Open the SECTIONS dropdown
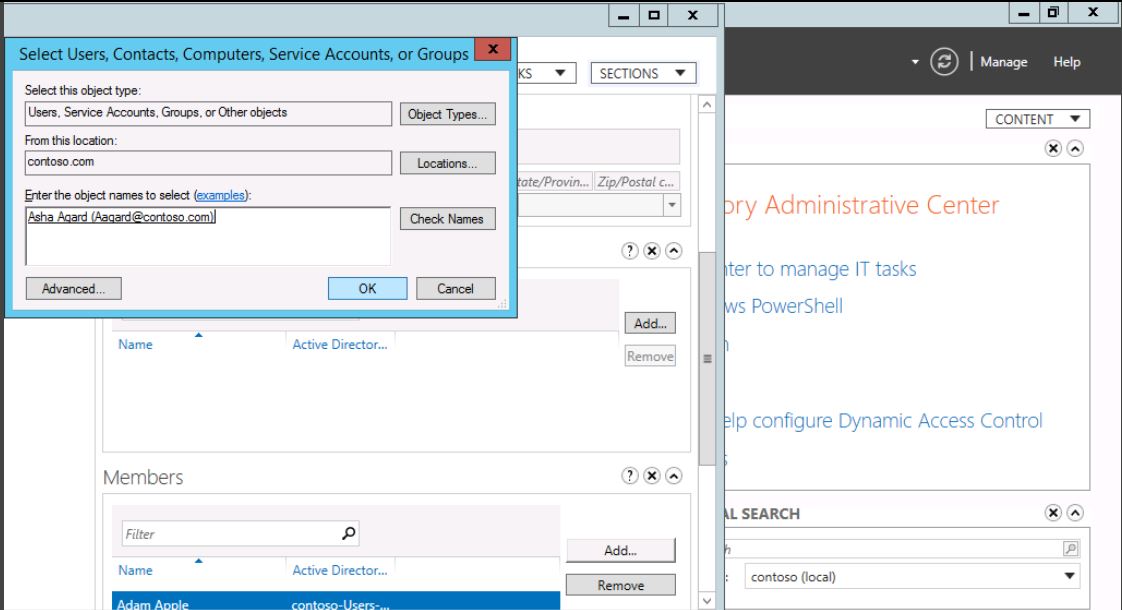Screen dimensions: 1122x610 tap(643, 73)
